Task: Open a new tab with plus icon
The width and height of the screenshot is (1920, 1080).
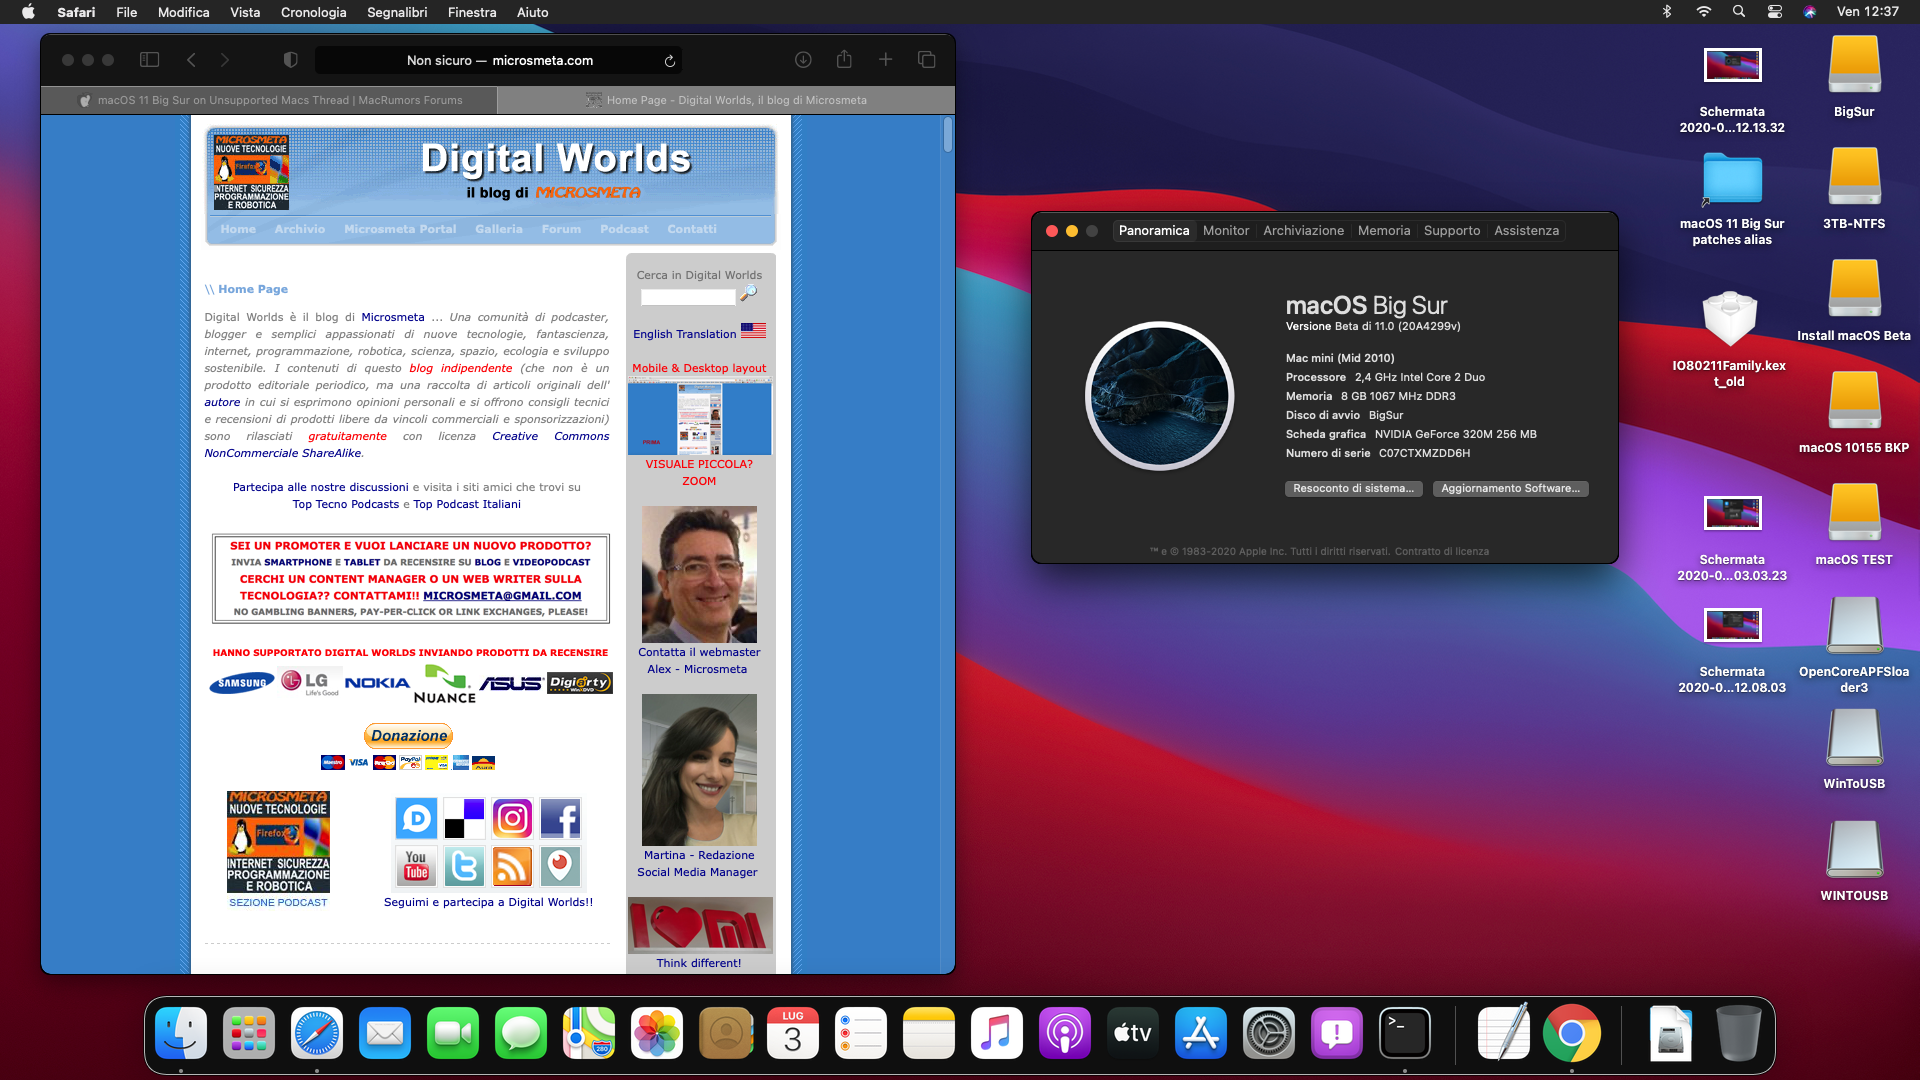Action: 885,60
